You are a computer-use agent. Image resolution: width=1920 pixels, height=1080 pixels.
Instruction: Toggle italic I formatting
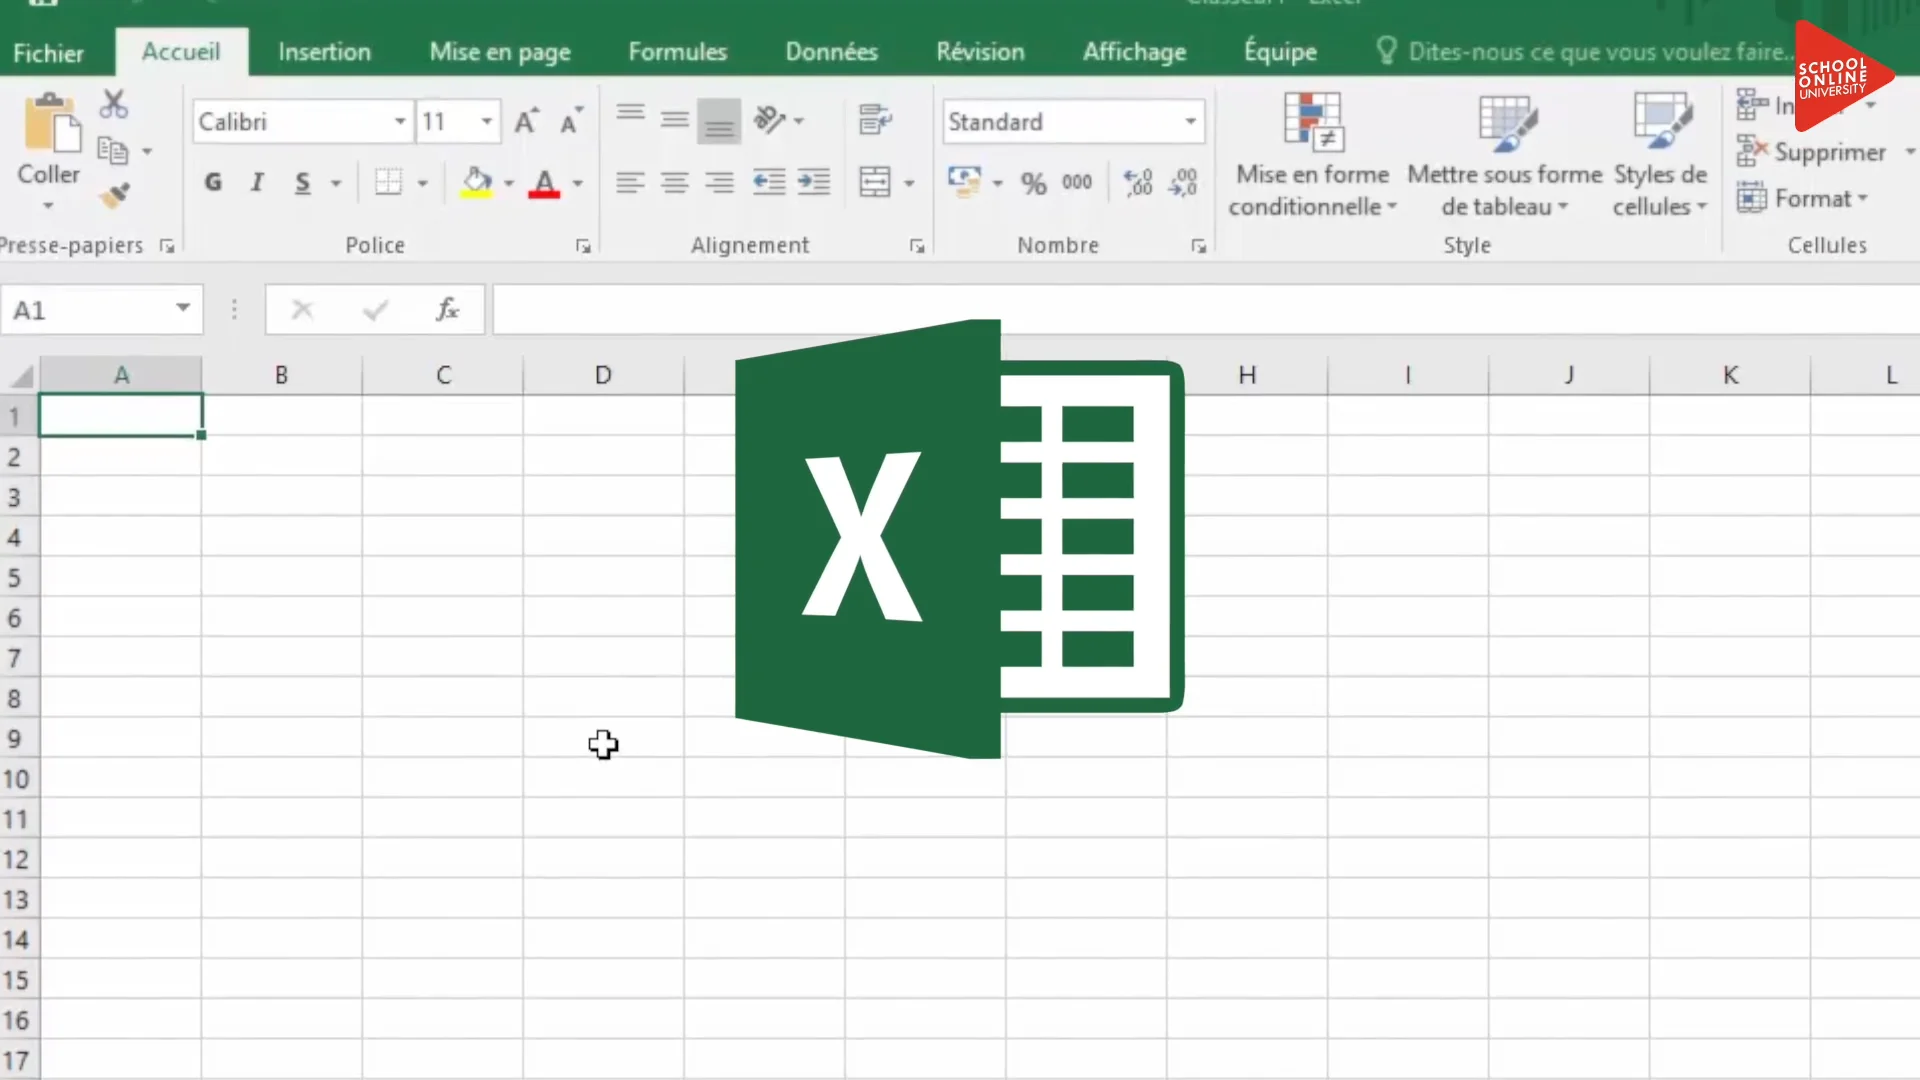[x=258, y=182]
